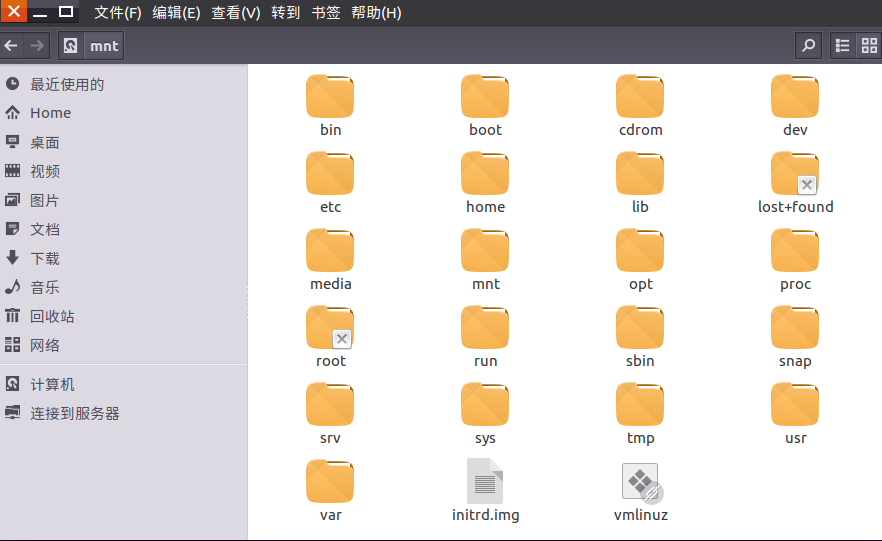The image size is (882, 541).
Task: Maximize the file manager window
Action: (66, 12)
